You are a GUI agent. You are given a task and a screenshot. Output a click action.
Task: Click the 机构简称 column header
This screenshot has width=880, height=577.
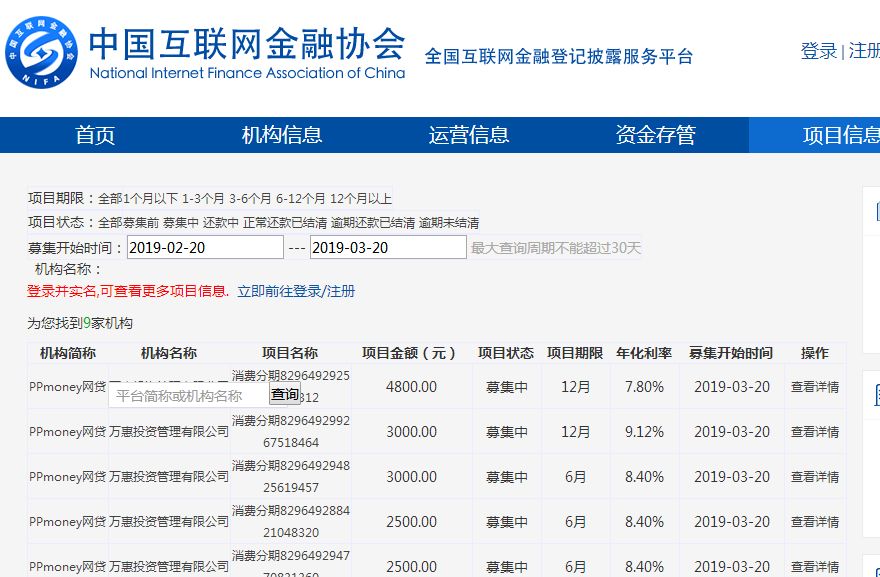pos(68,353)
